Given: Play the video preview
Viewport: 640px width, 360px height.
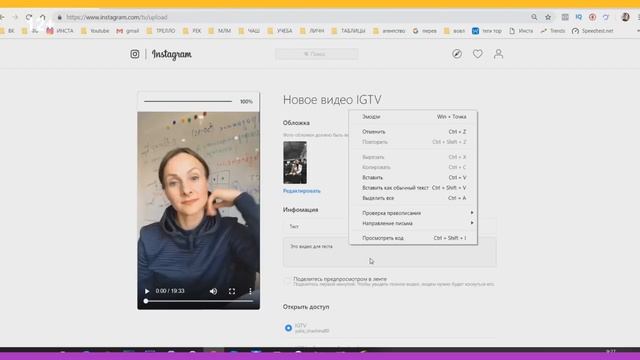Looking at the screenshot, I should (x=147, y=291).
